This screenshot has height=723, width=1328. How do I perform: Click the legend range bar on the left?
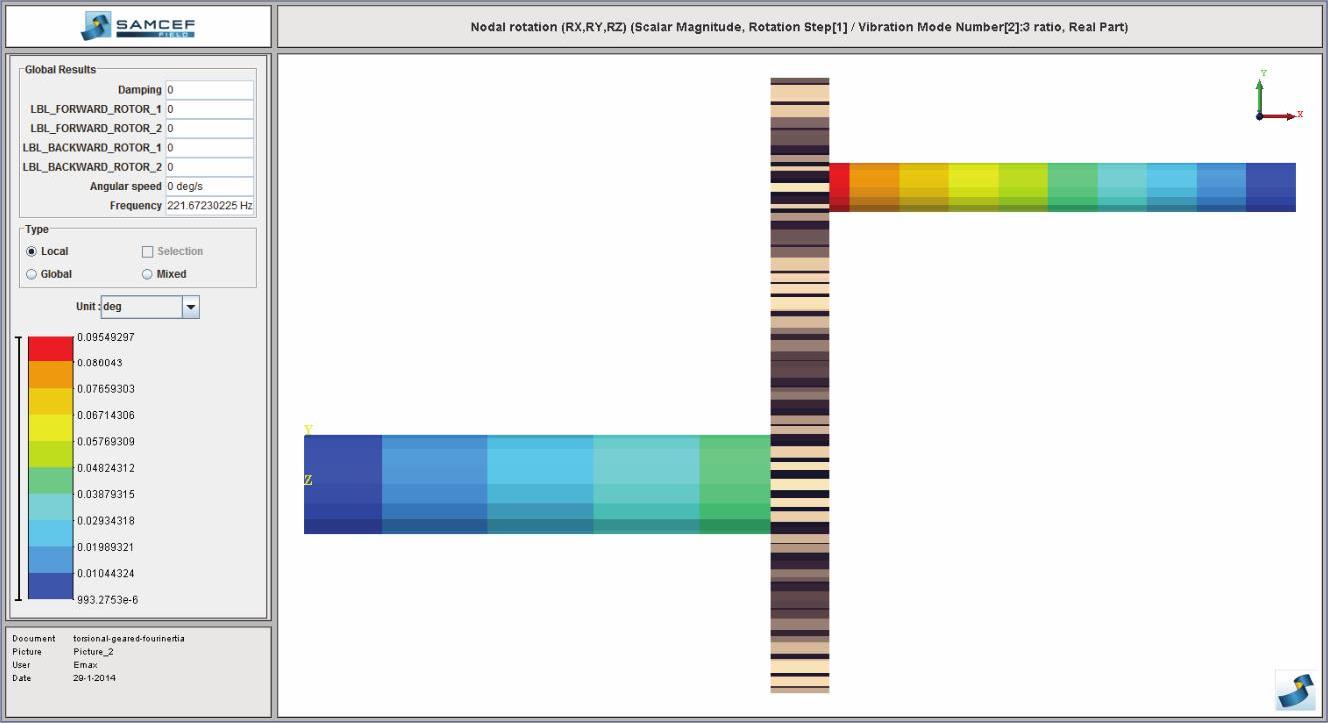18,468
